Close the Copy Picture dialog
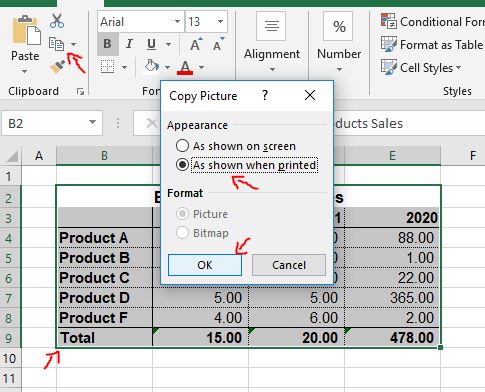The width and height of the screenshot is (485, 392). (310, 96)
